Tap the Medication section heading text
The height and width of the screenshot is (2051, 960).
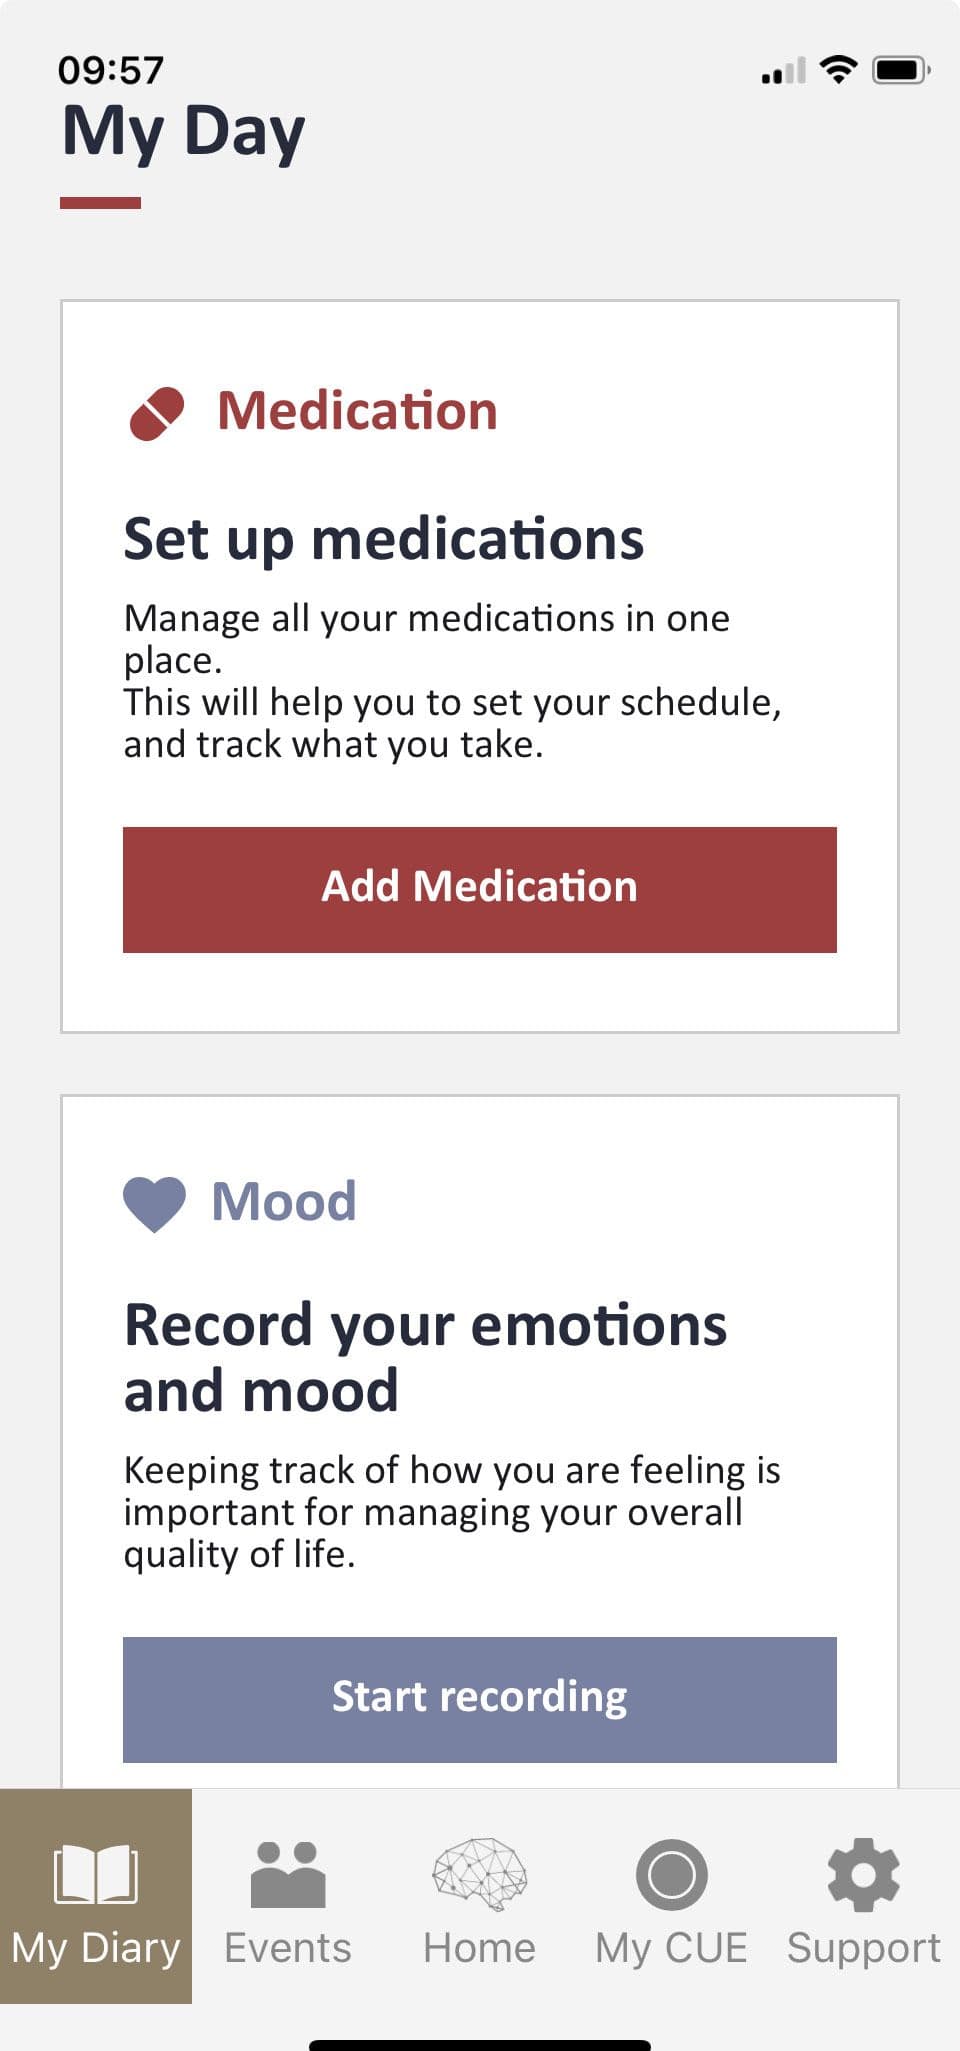(357, 411)
